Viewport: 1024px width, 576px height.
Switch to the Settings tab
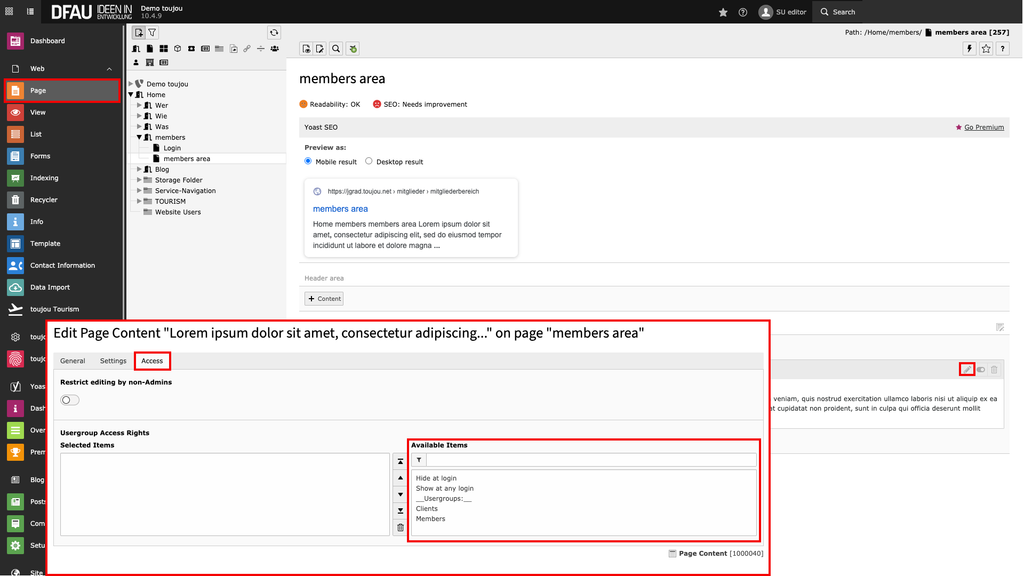click(113, 361)
